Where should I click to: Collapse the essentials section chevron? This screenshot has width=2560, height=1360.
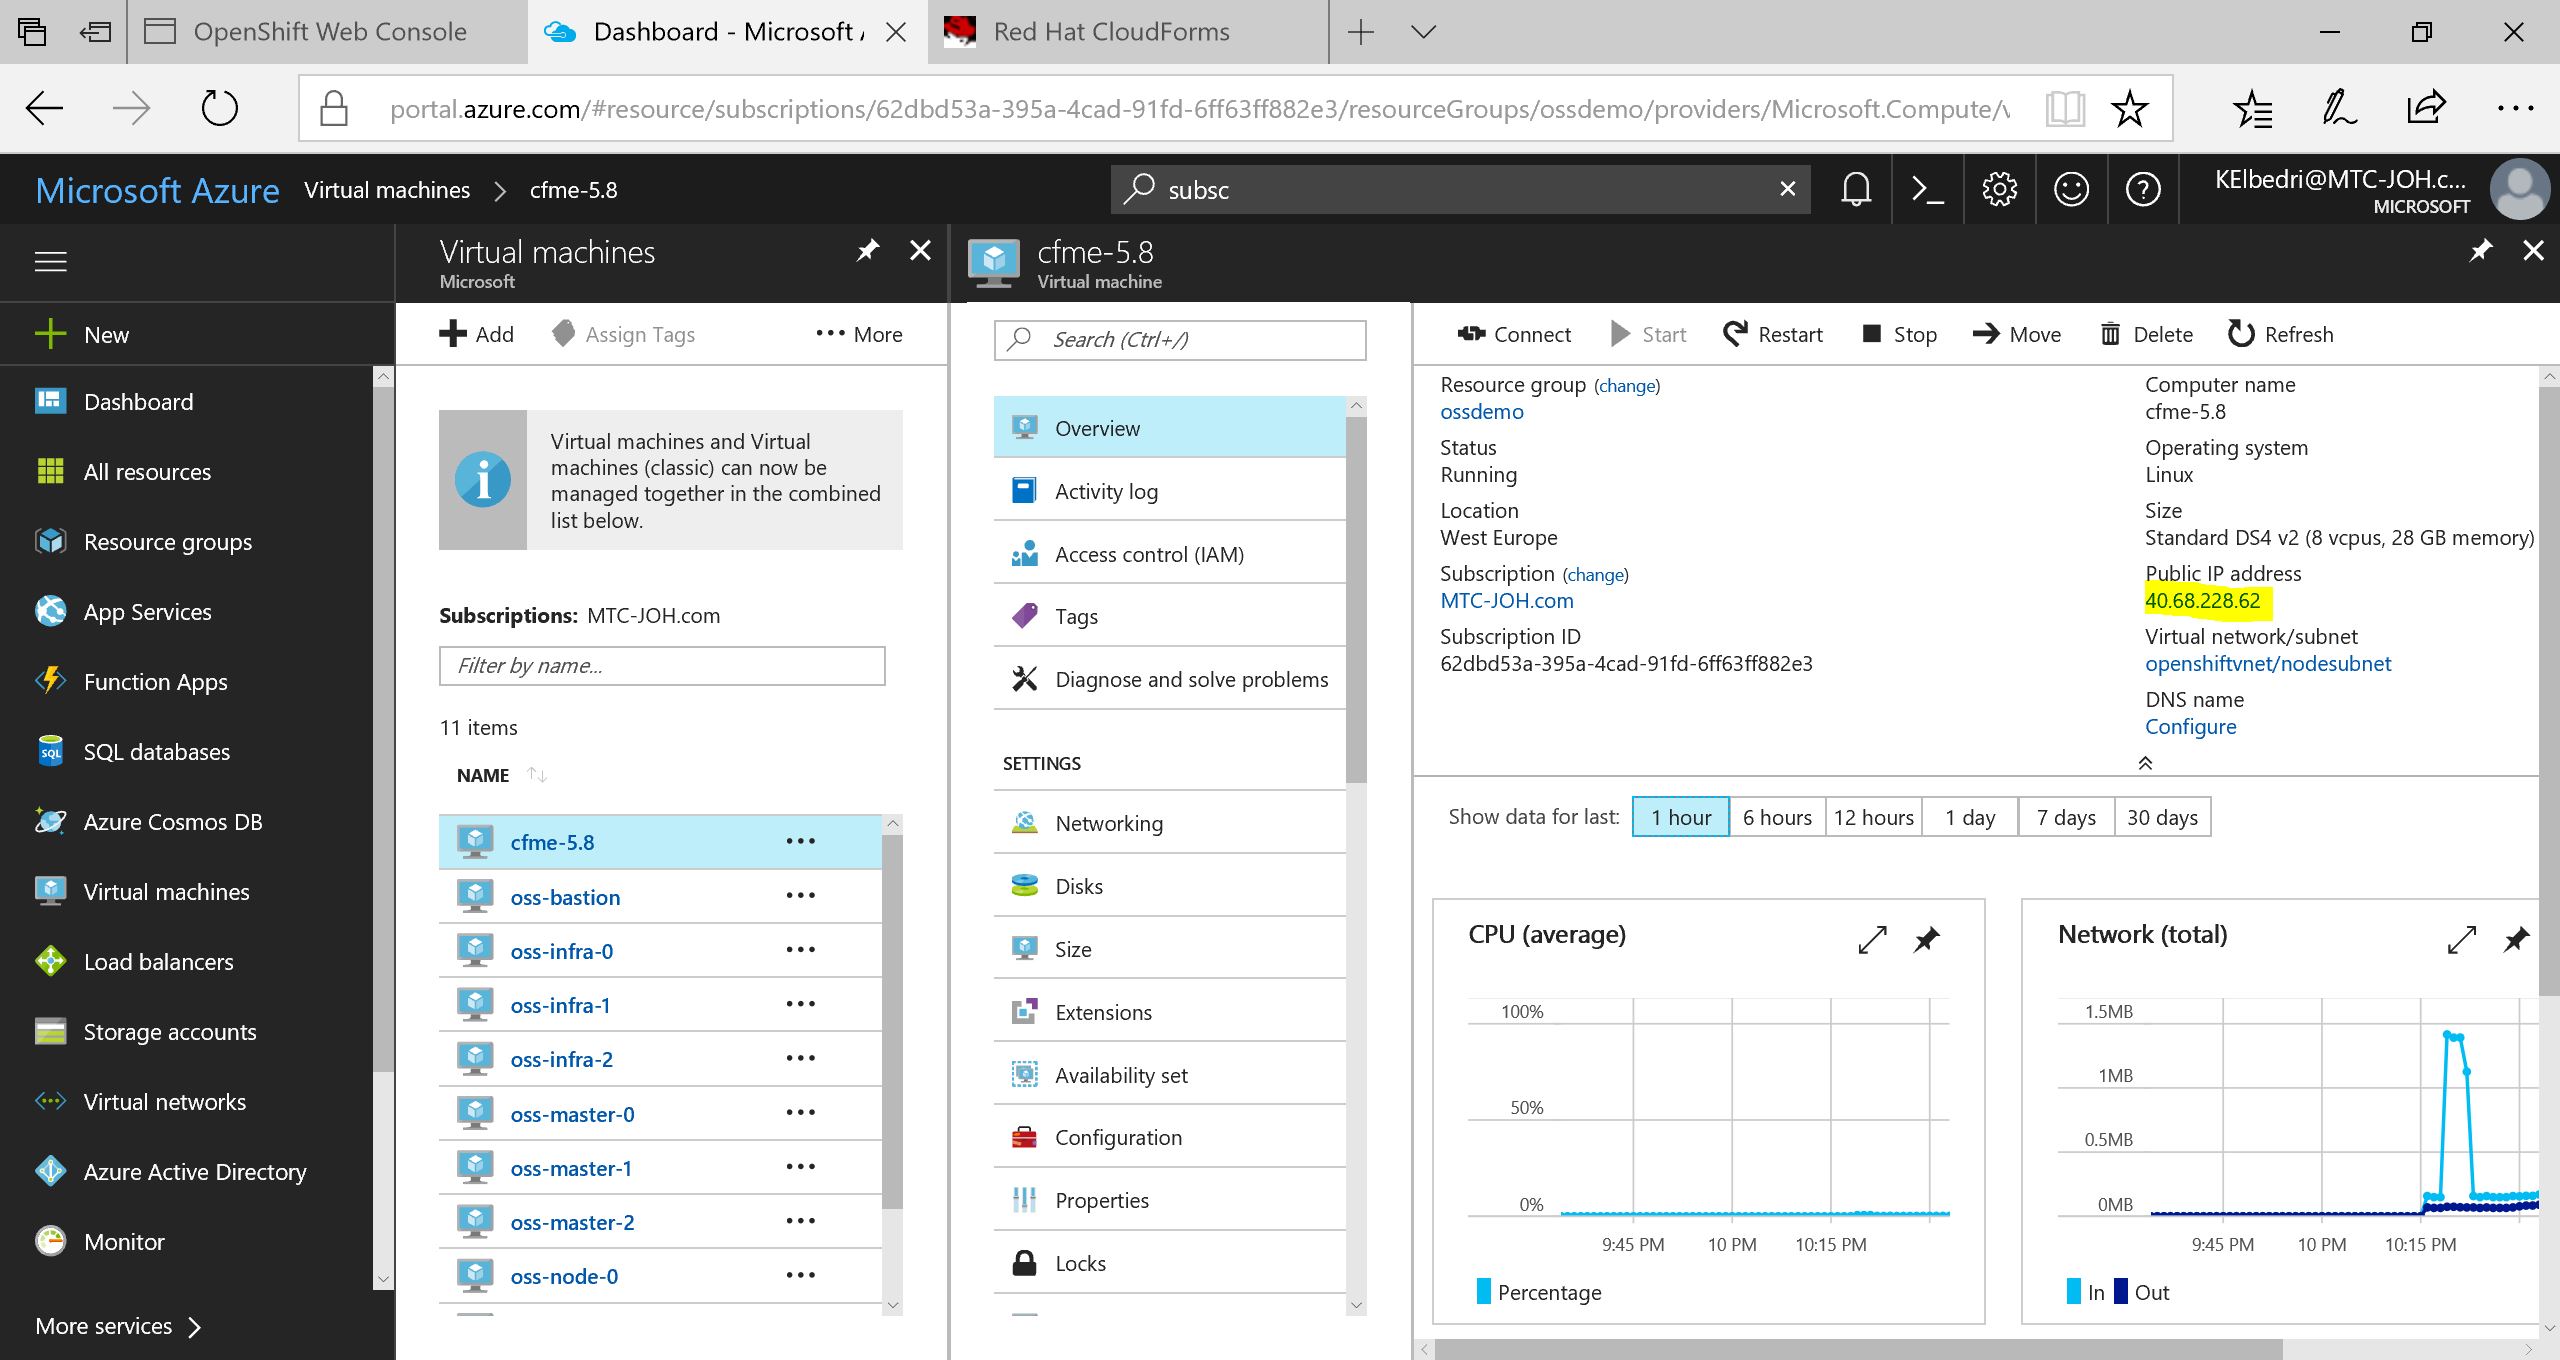point(2145,763)
